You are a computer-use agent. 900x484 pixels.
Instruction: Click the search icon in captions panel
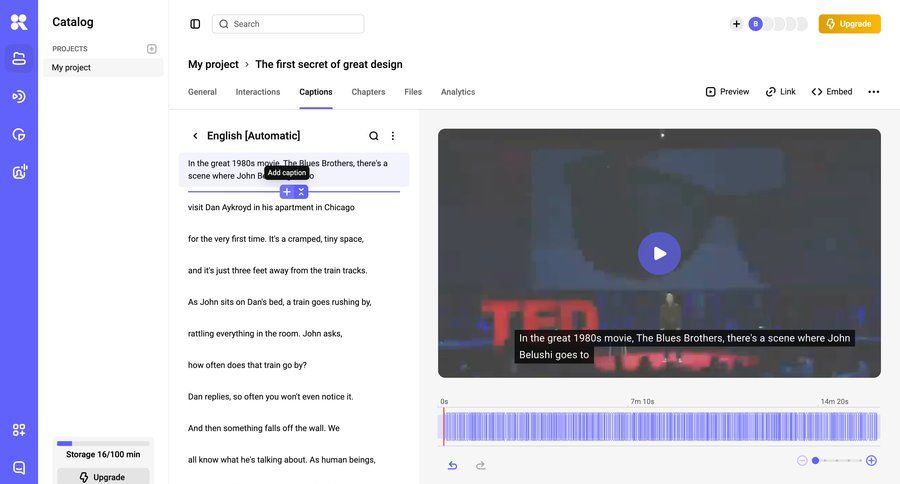click(x=374, y=136)
